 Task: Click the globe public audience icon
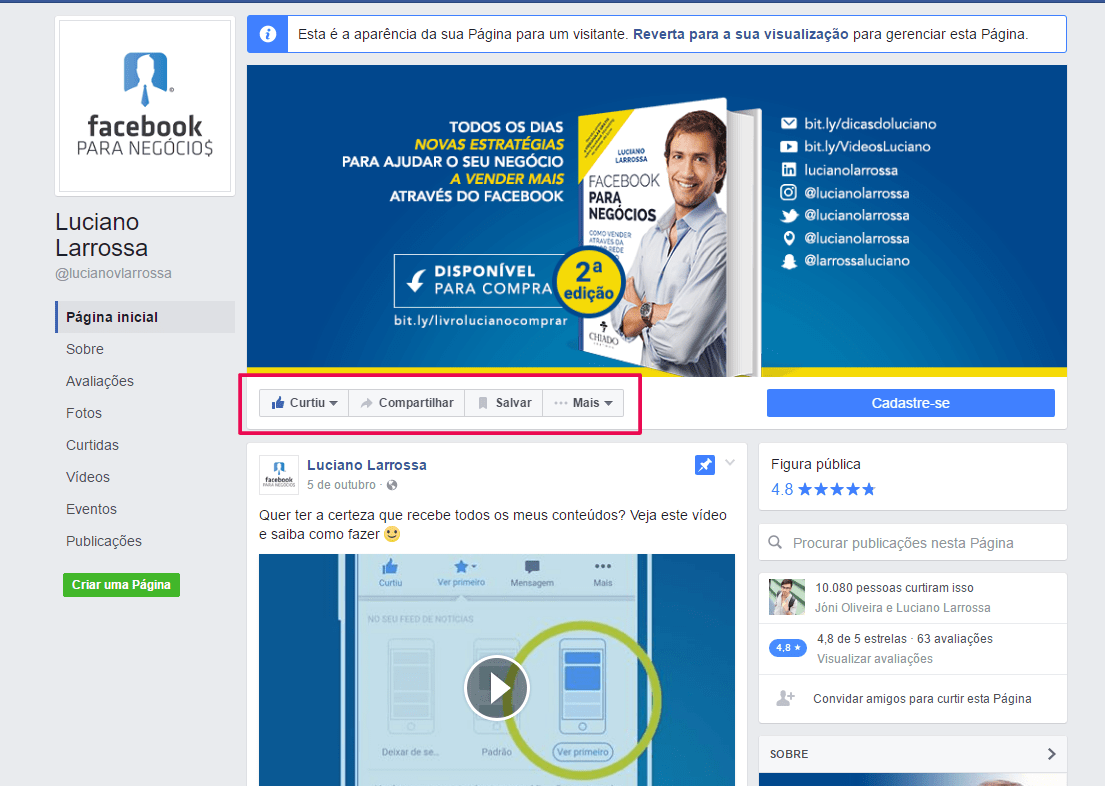392,485
